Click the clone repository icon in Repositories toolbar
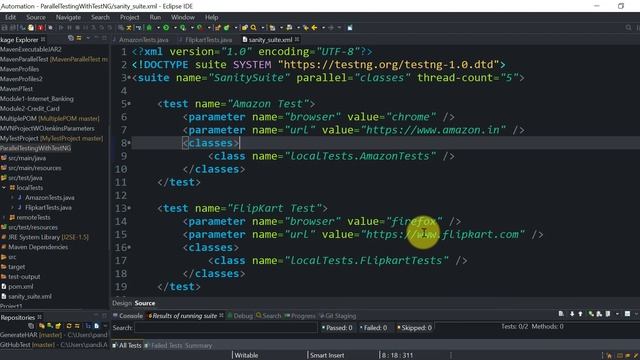The image size is (640, 360). [49, 326]
